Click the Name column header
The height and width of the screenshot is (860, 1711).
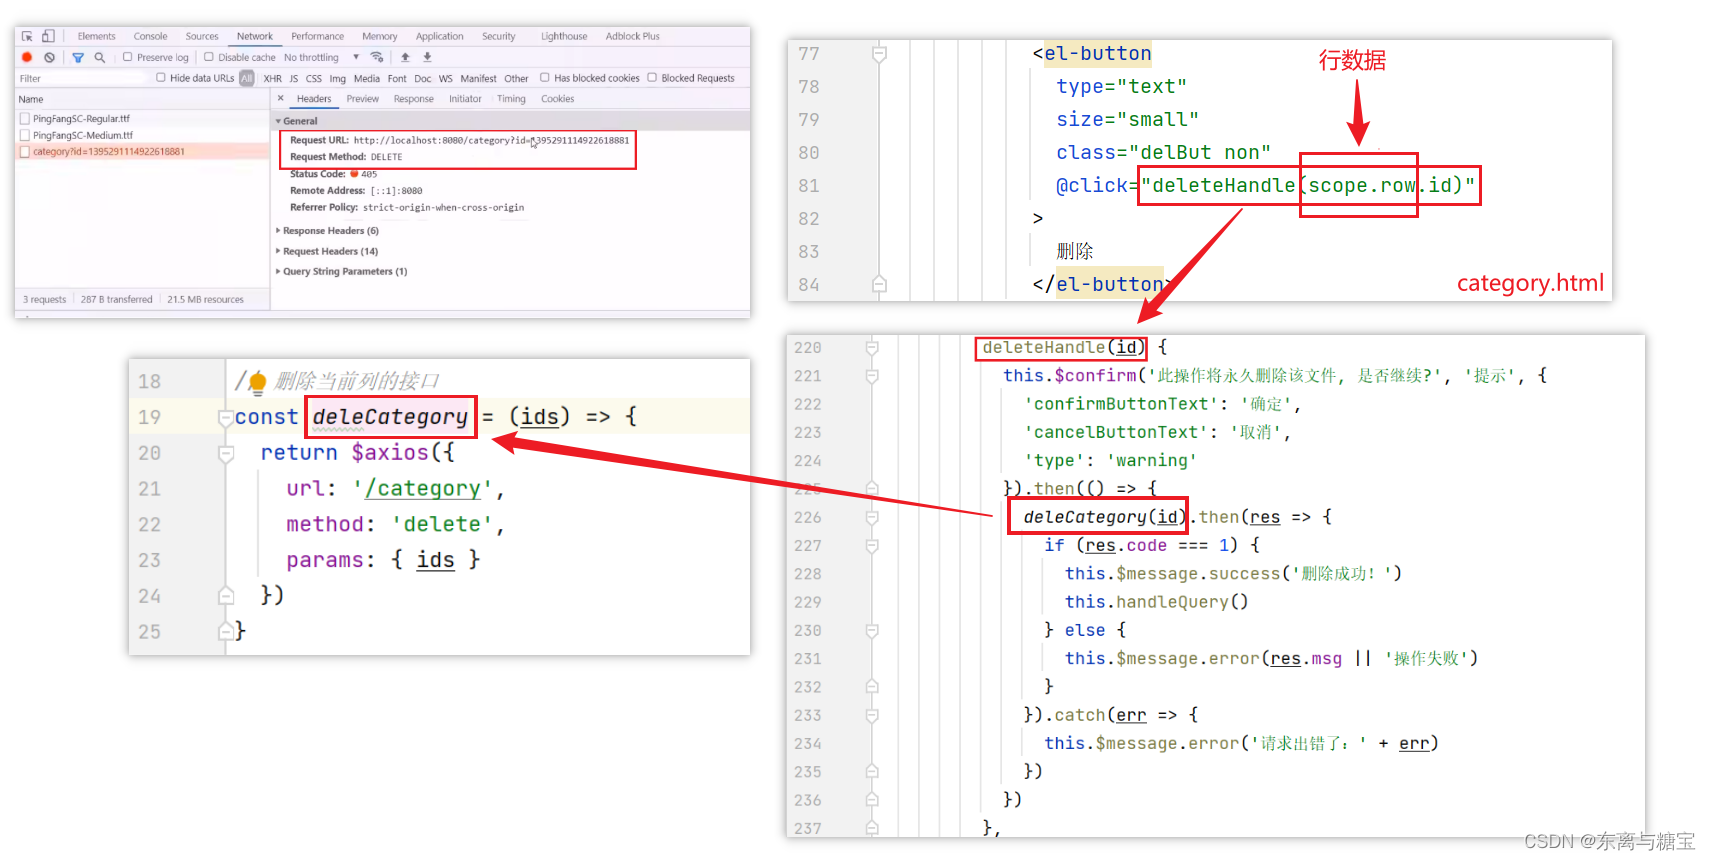142,99
